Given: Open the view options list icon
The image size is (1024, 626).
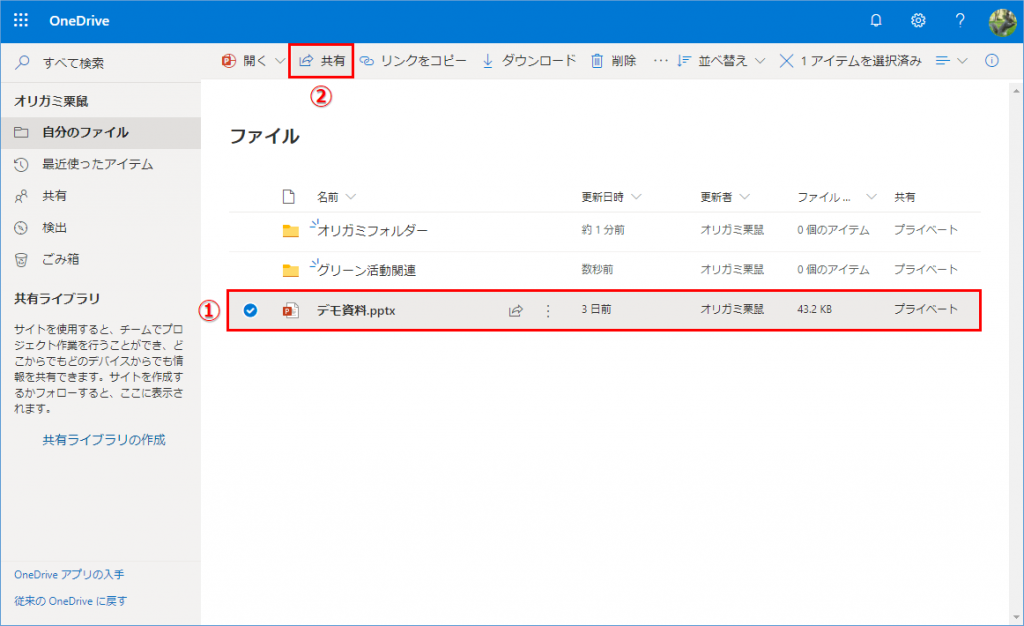Looking at the screenshot, I should click(951, 61).
